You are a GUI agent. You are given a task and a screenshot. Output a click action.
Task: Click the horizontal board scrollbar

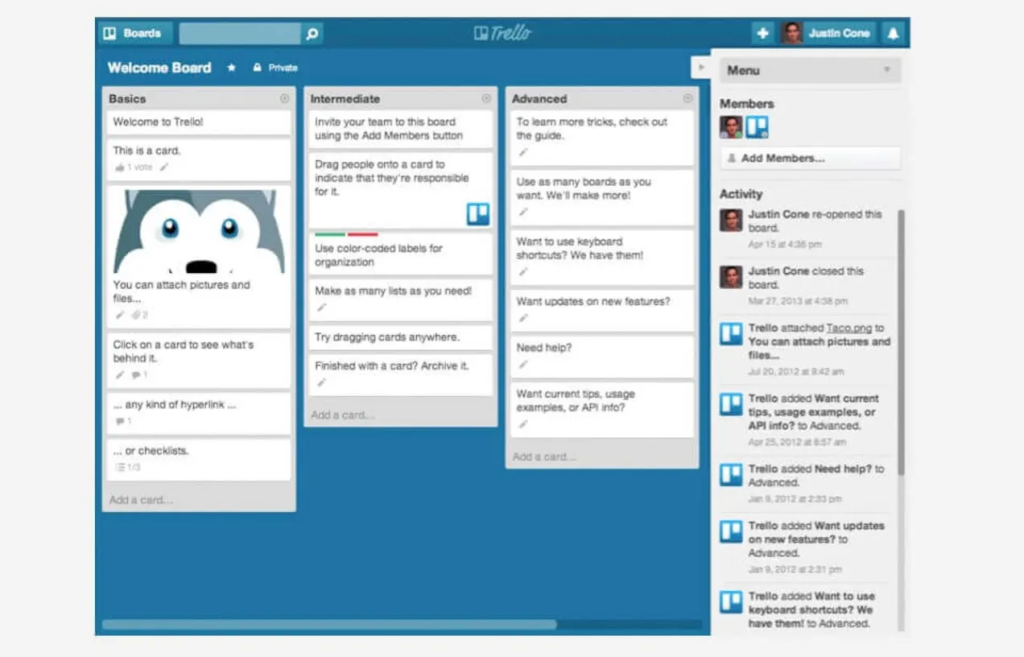click(x=329, y=624)
